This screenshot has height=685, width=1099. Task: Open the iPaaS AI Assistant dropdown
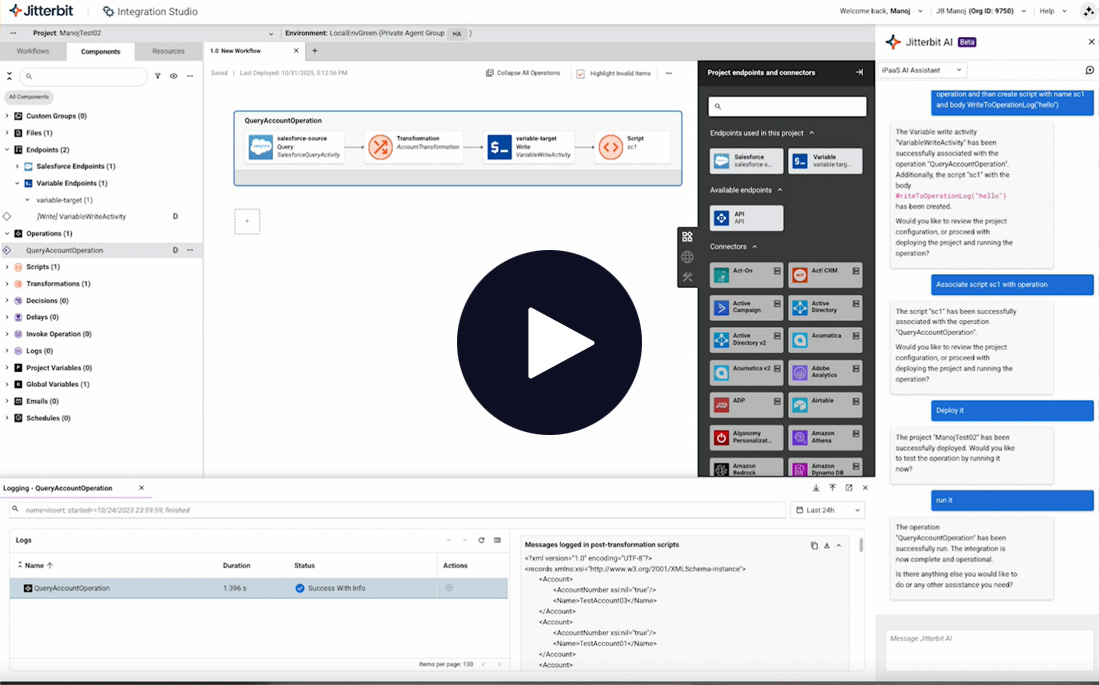(x=922, y=70)
